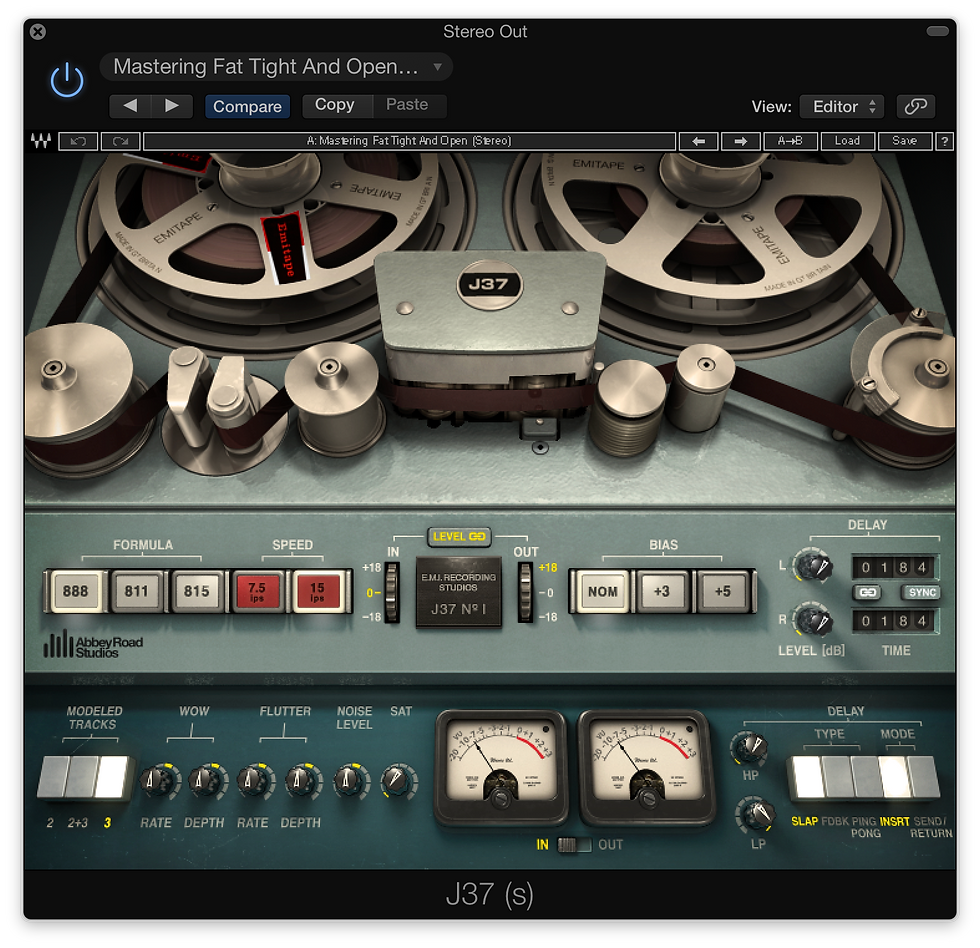Close the Stereo Out plugin window
This screenshot has height=948, width=980.
pos(38,31)
